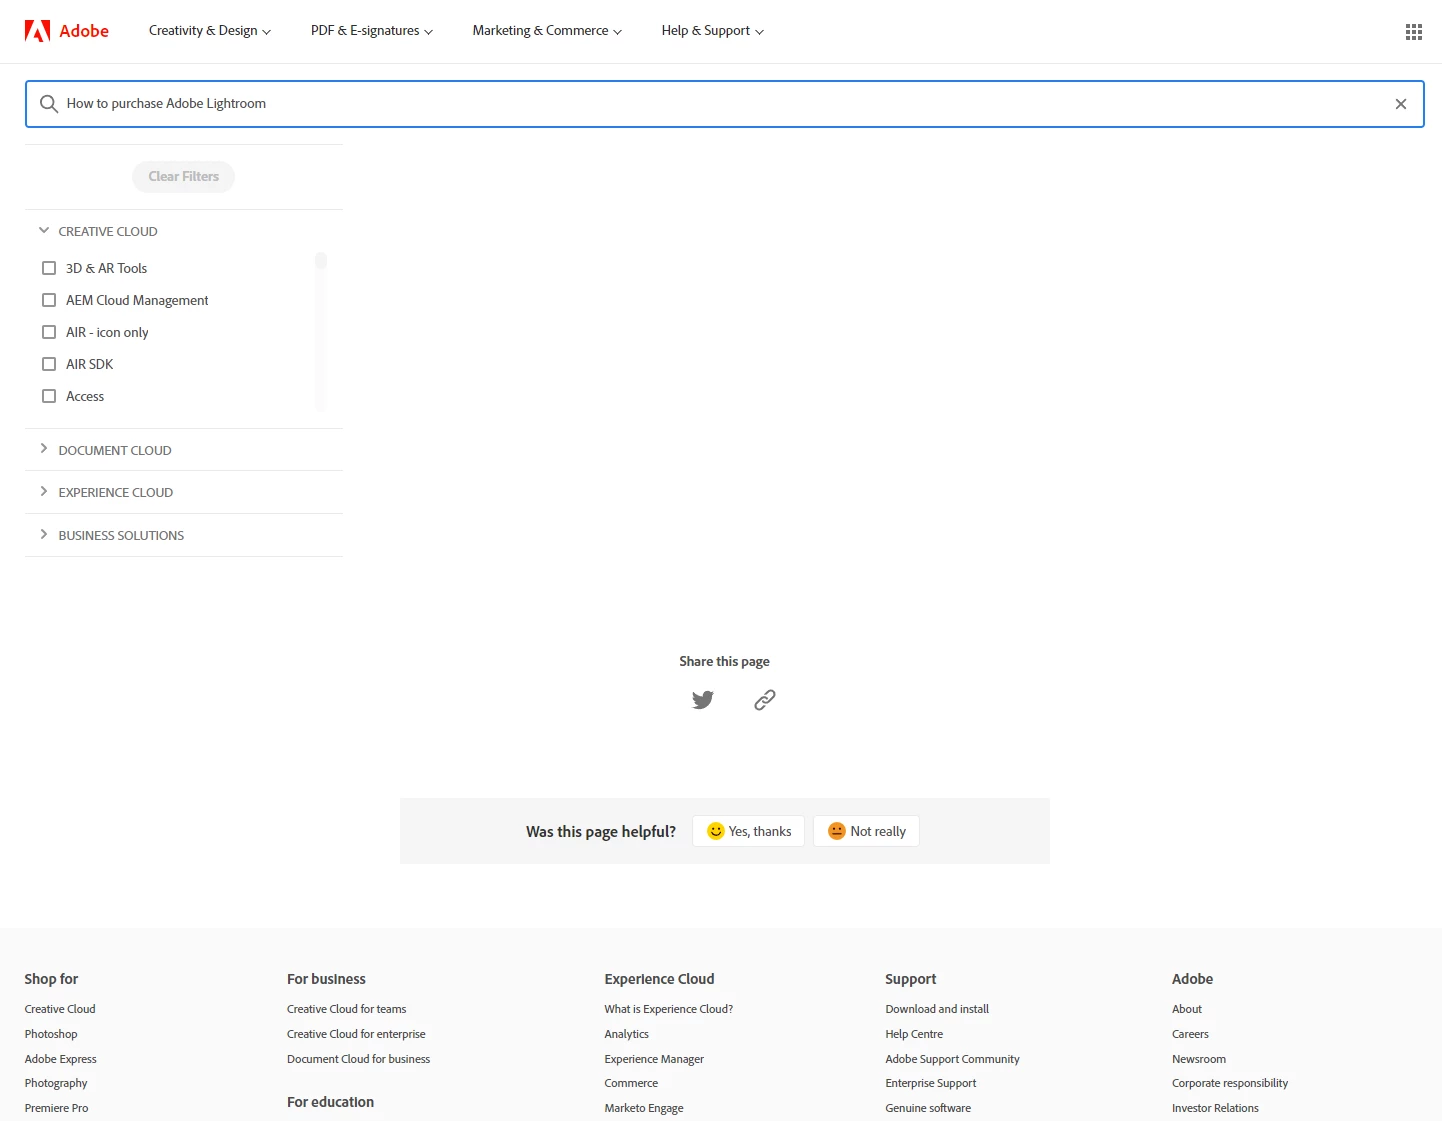Viewport: 1442px width, 1121px height.
Task: Check the AEM Cloud Management checkbox
Action: (49, 300)
